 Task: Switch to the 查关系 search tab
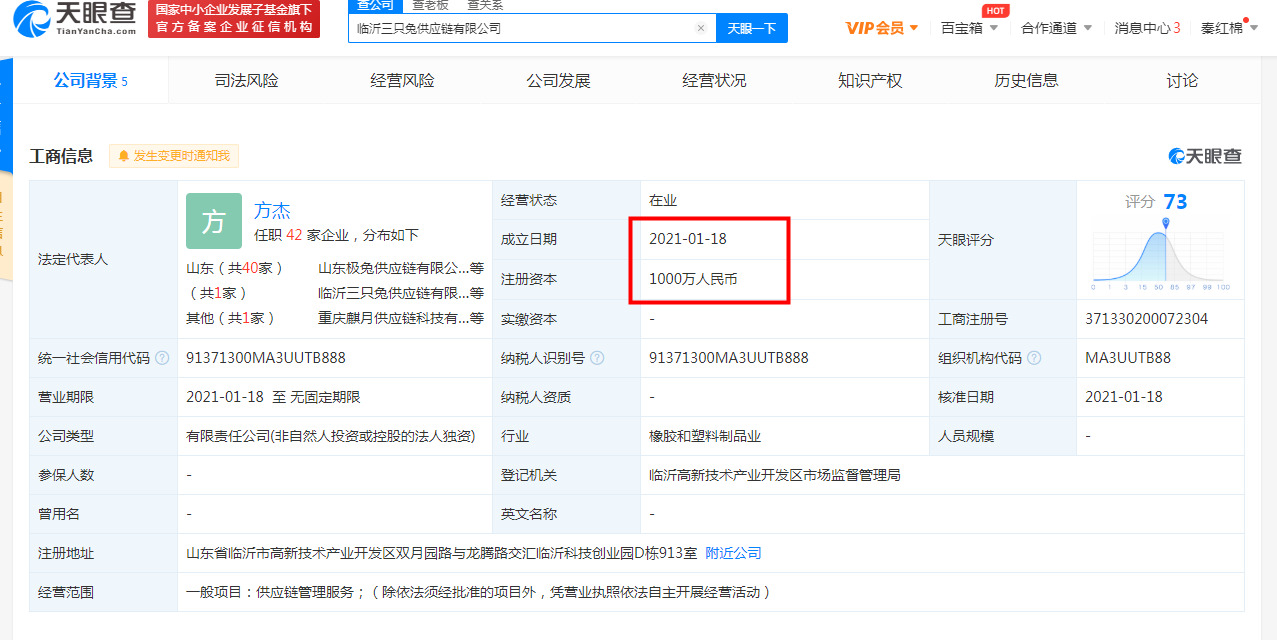485,5
